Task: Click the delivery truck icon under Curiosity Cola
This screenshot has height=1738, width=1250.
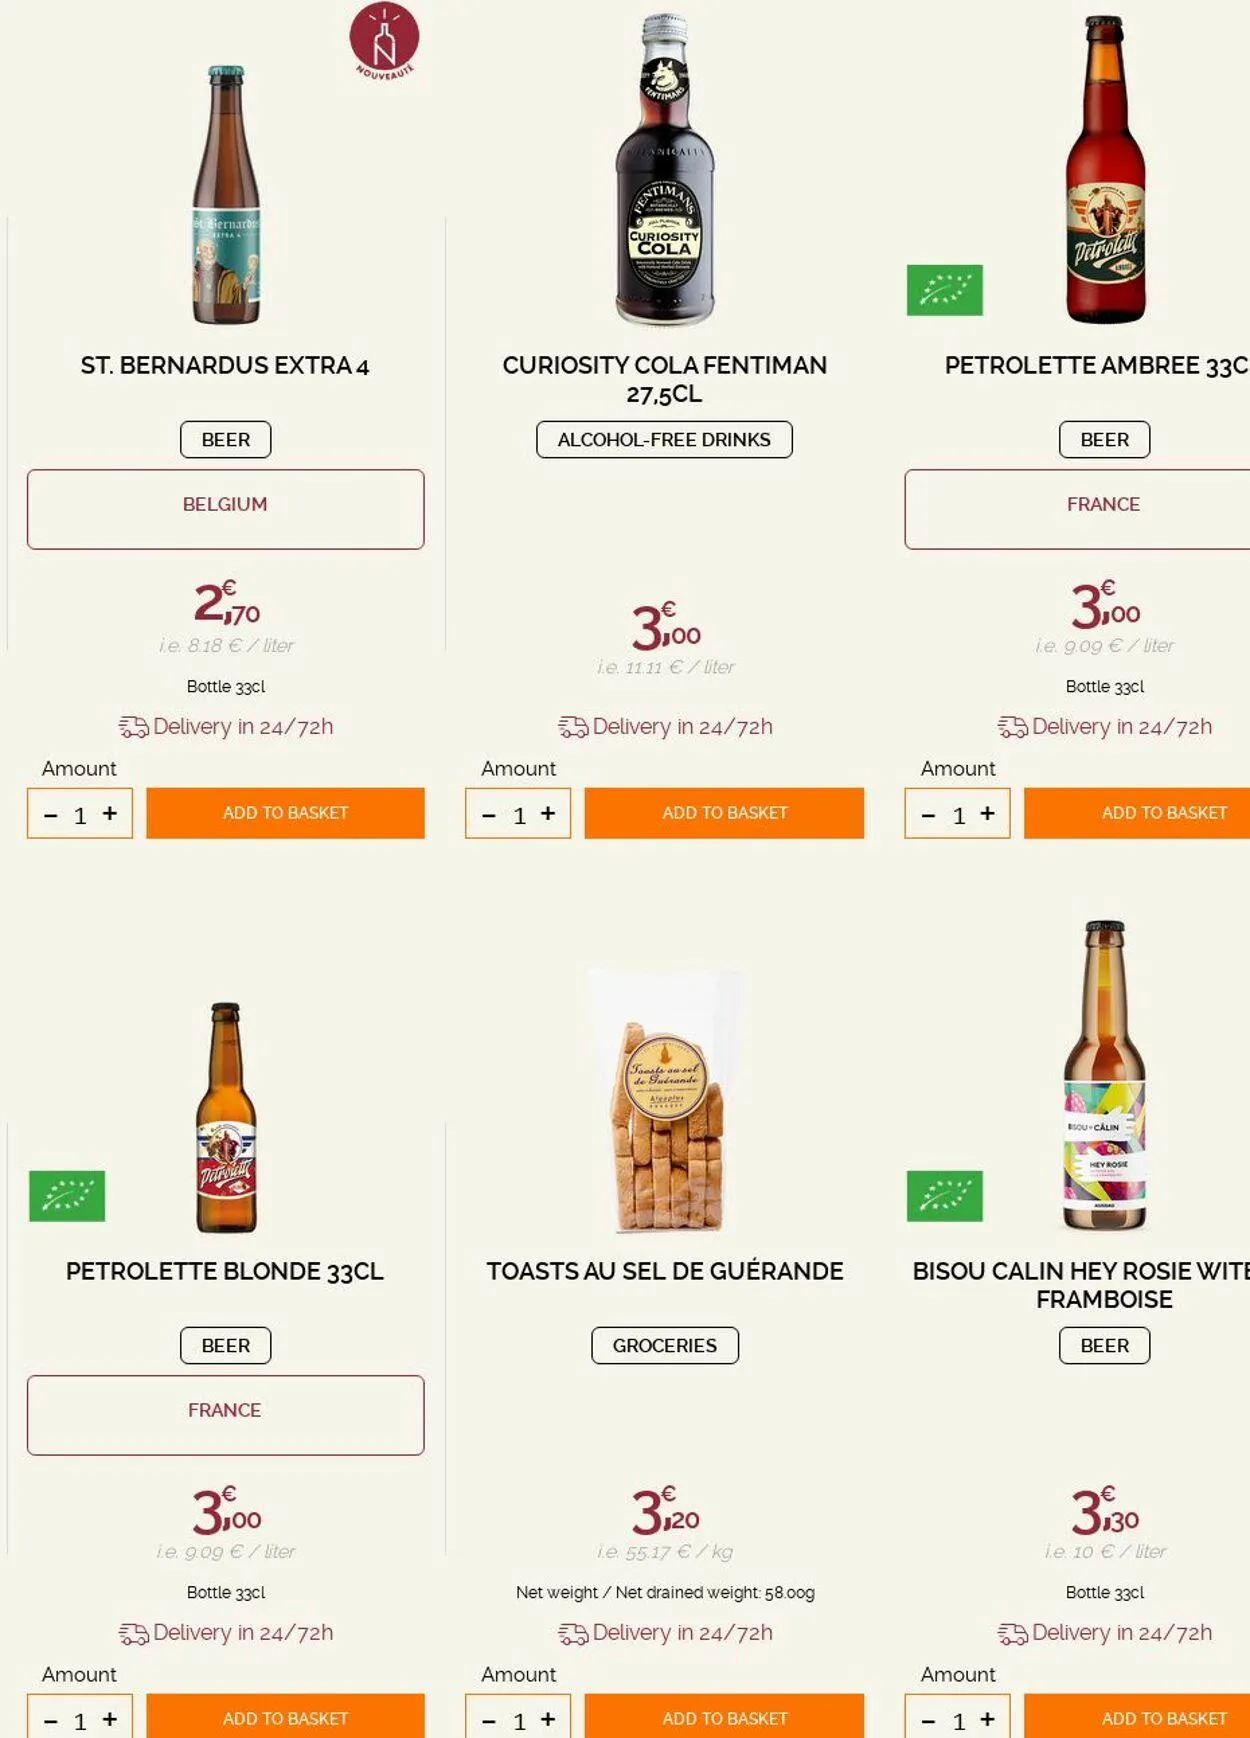Action: 573,727
